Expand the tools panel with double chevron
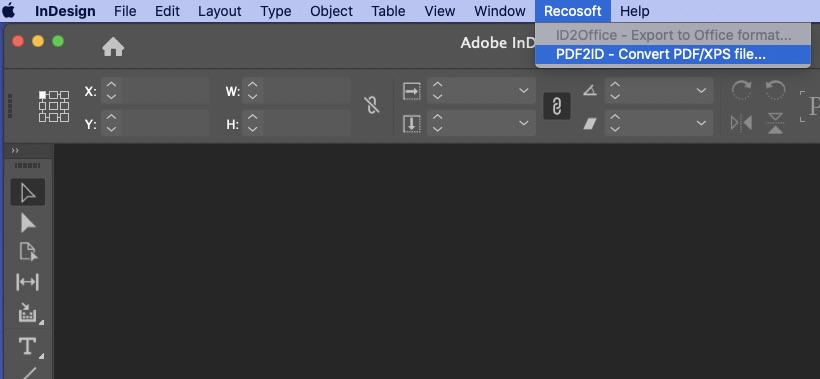820x379 pixels. pyautogui.click(x=15, y=151)
